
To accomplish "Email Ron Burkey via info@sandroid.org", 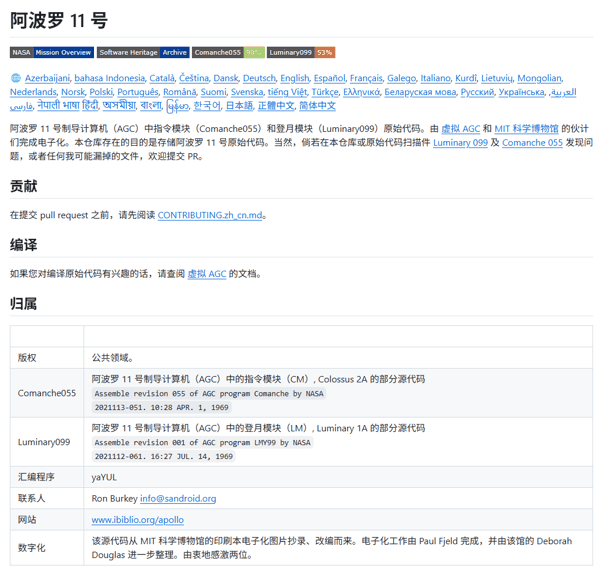I will click(178, 498).
